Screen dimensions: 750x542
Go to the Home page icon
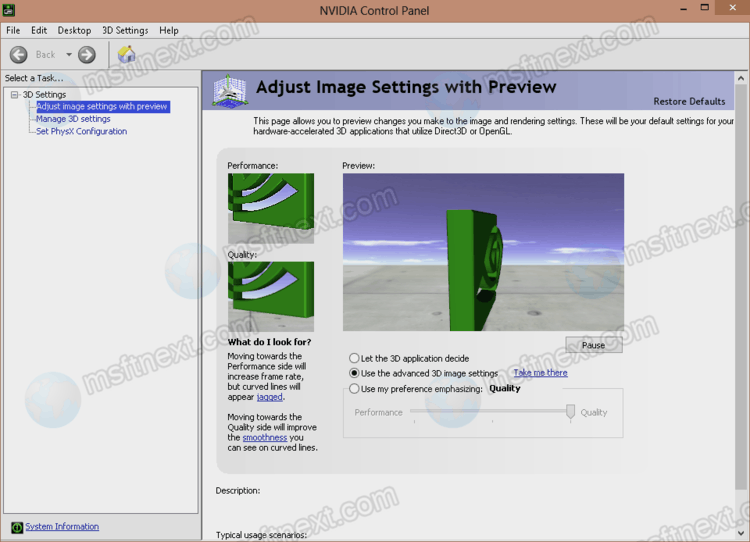(x=127, y=54)
